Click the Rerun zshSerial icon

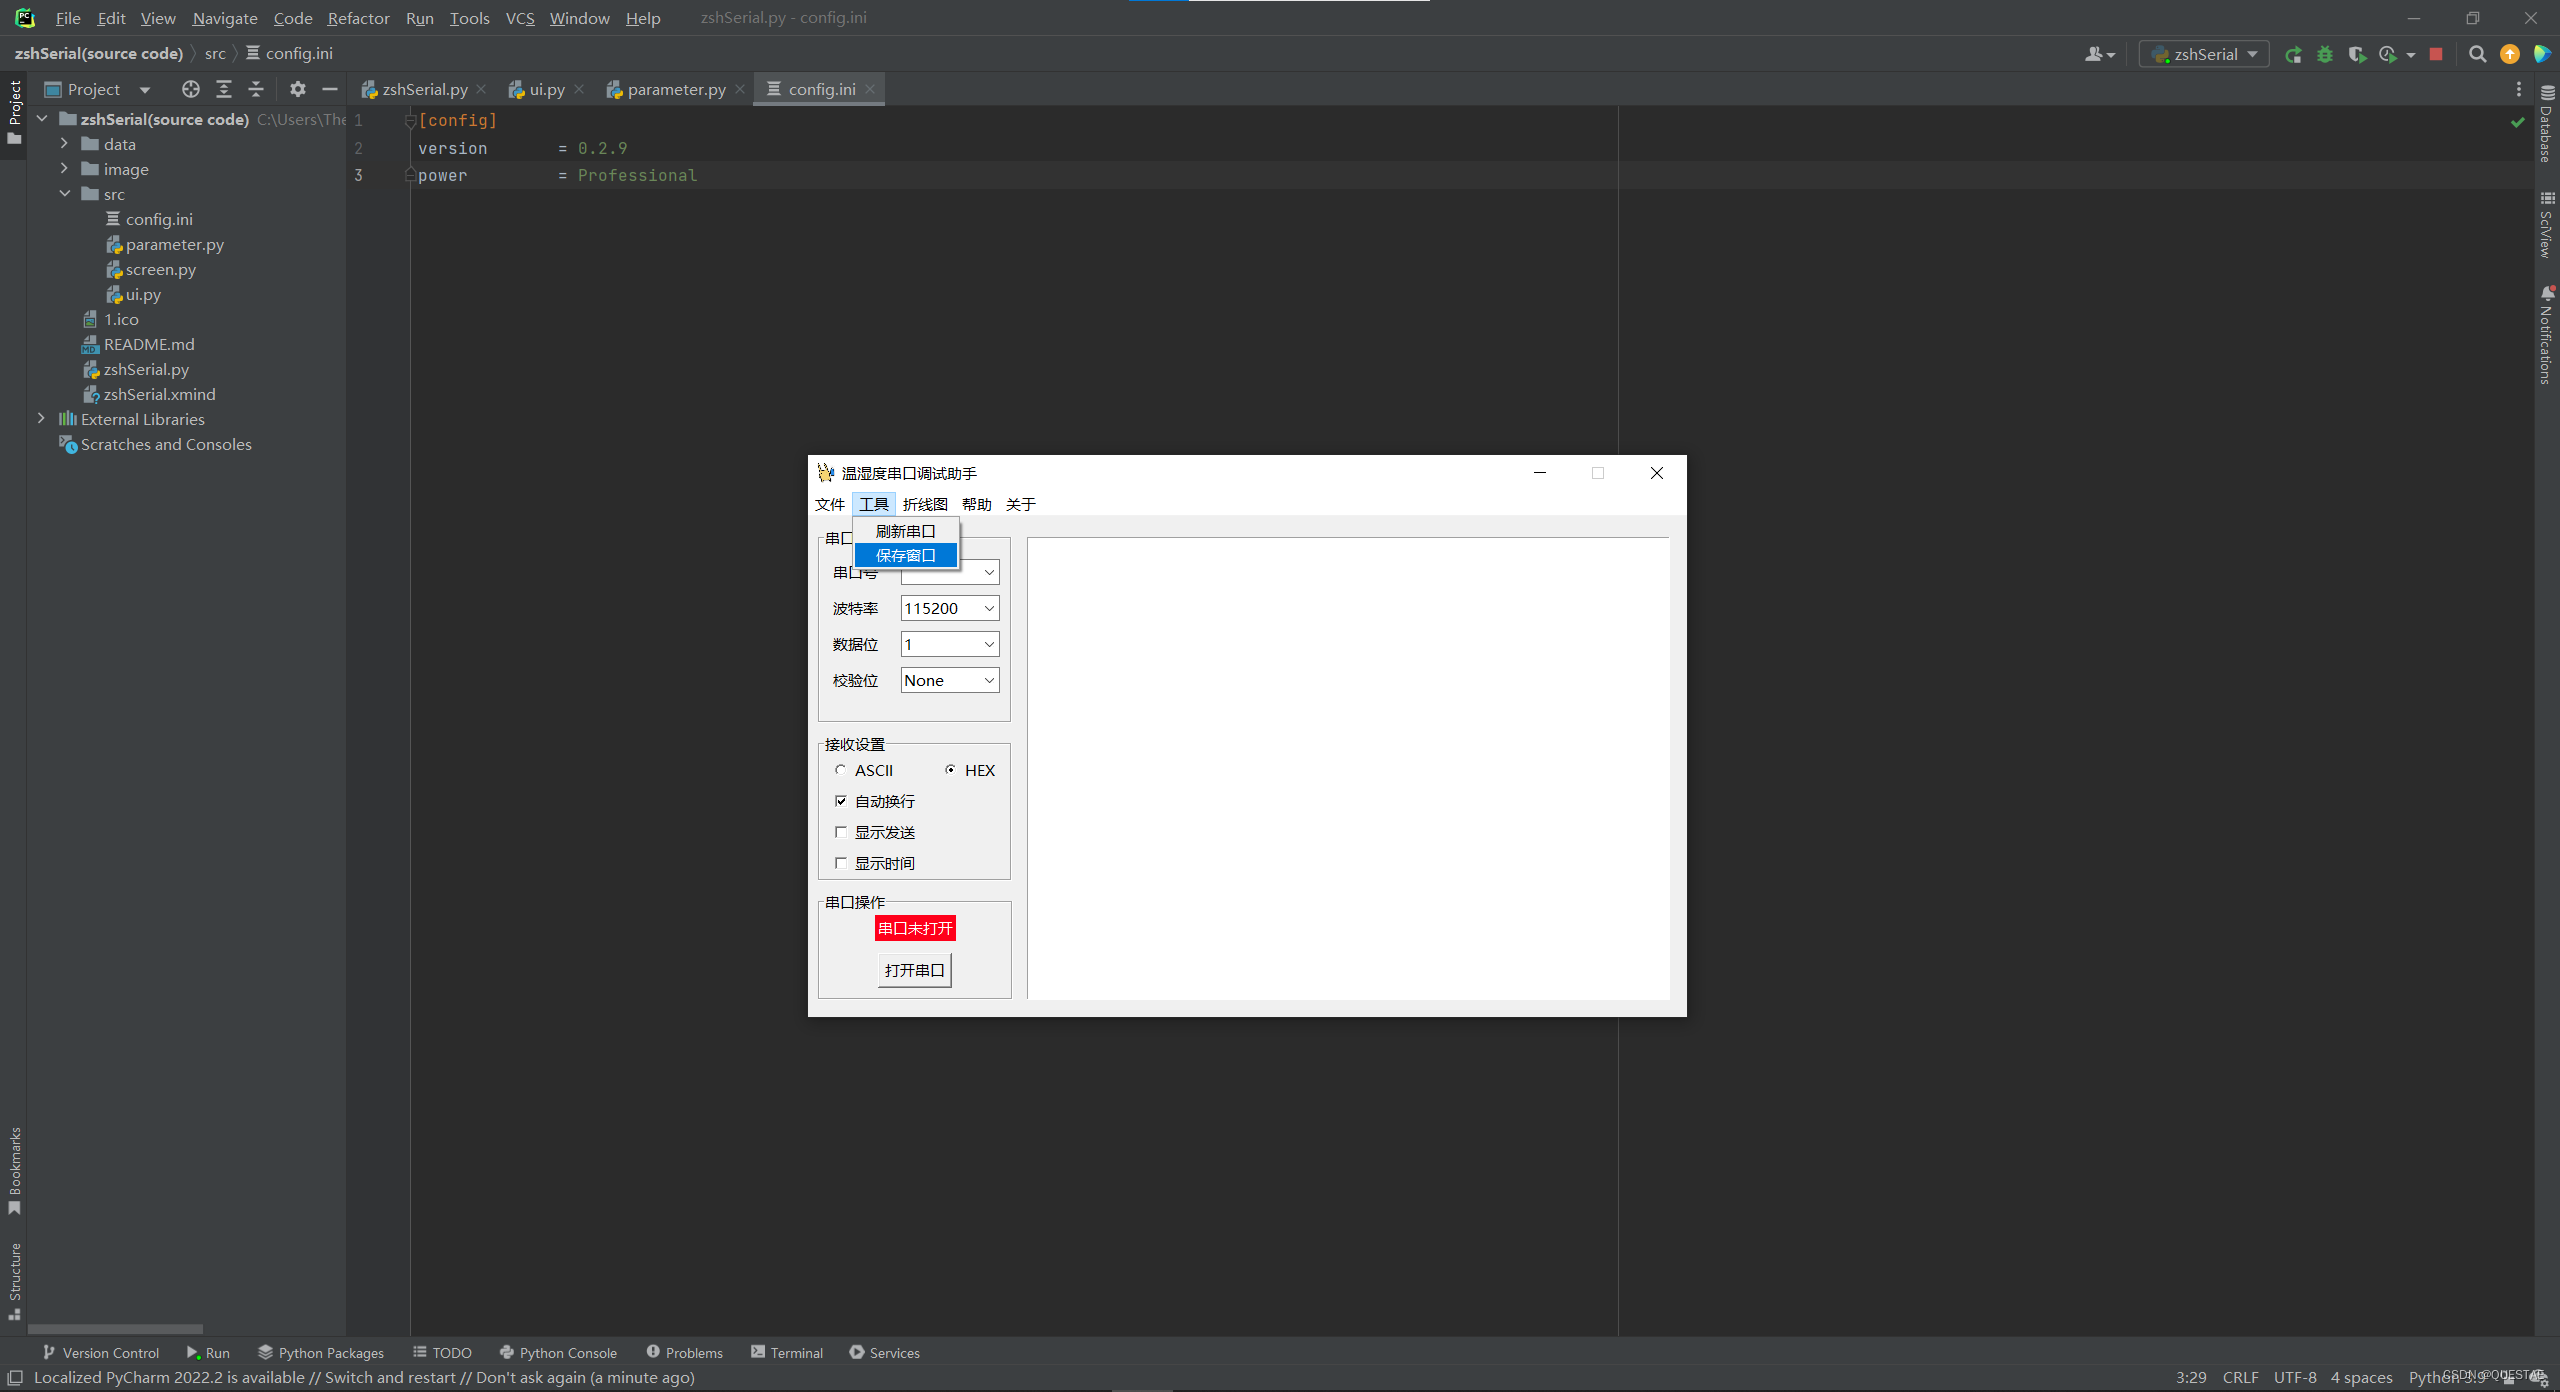click(2293, 55)
